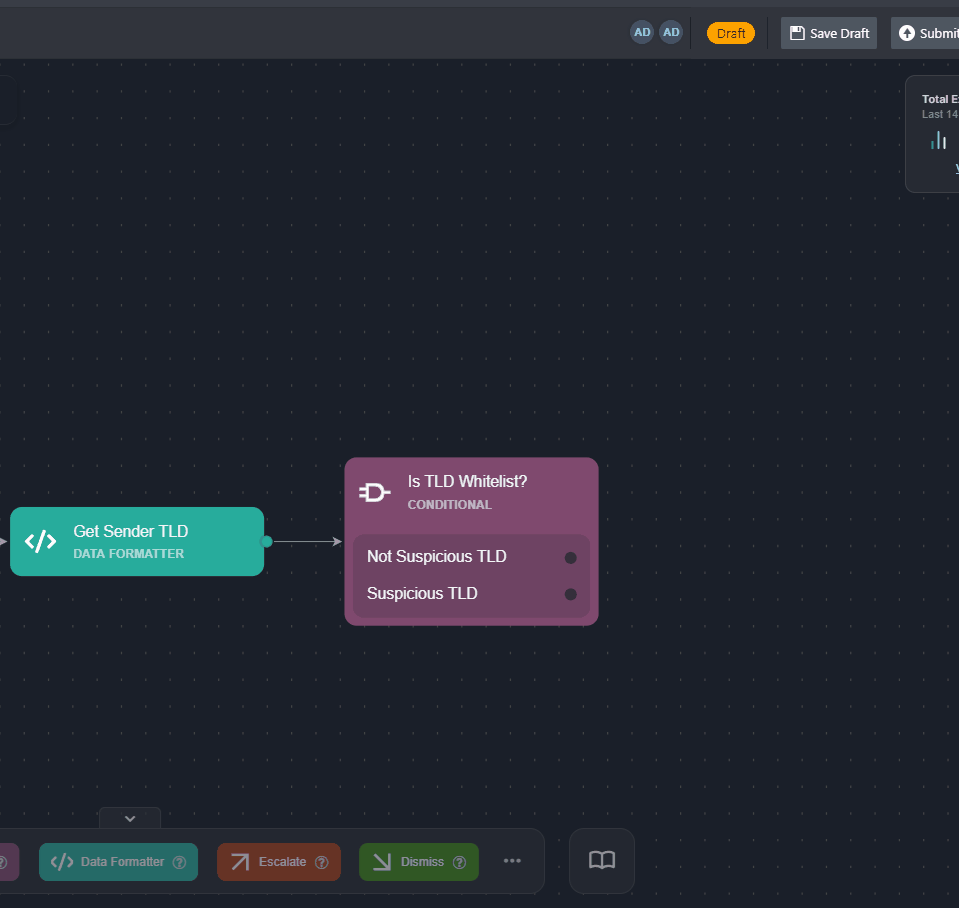Add a Dismiss node from palette
Image resolution: width=959 pixels, height=908 pixels.
(x=419, y=862)
